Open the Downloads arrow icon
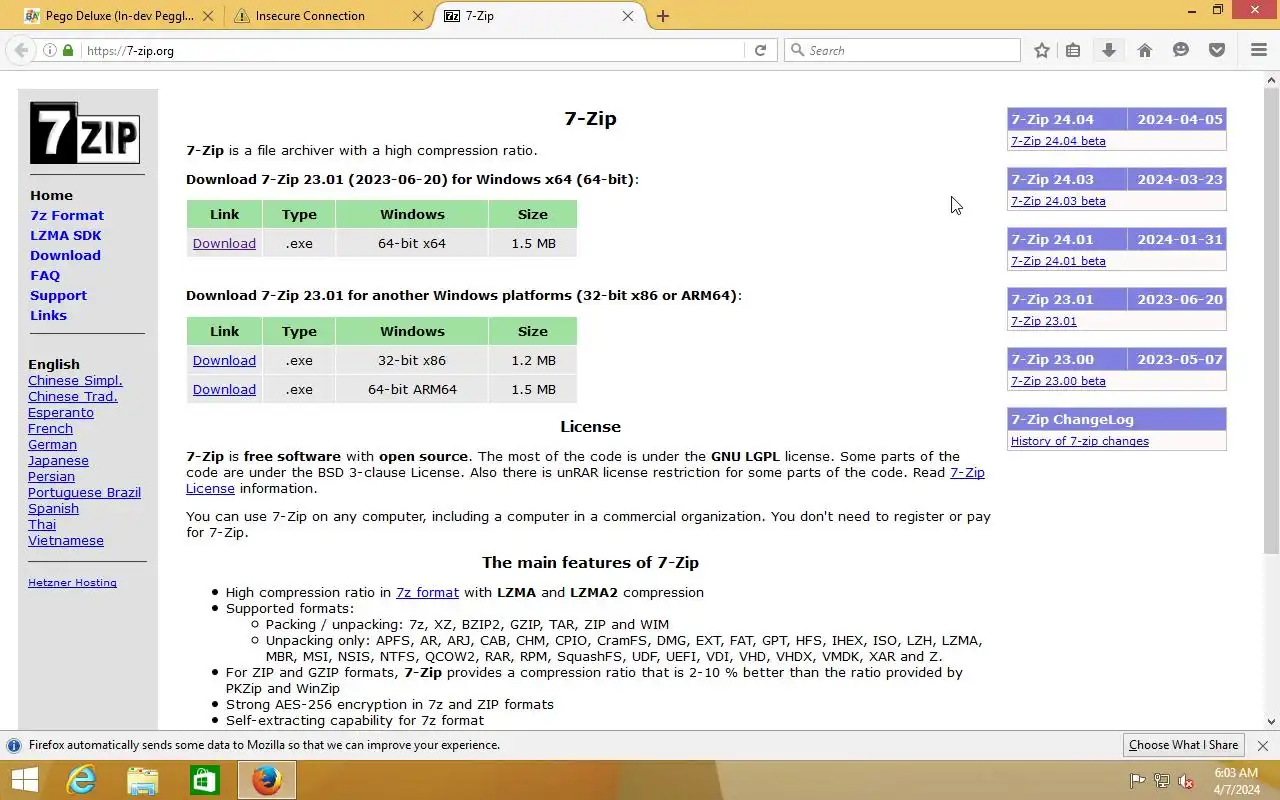Viewport: 1280px width, 800px height. (1109, 50)
